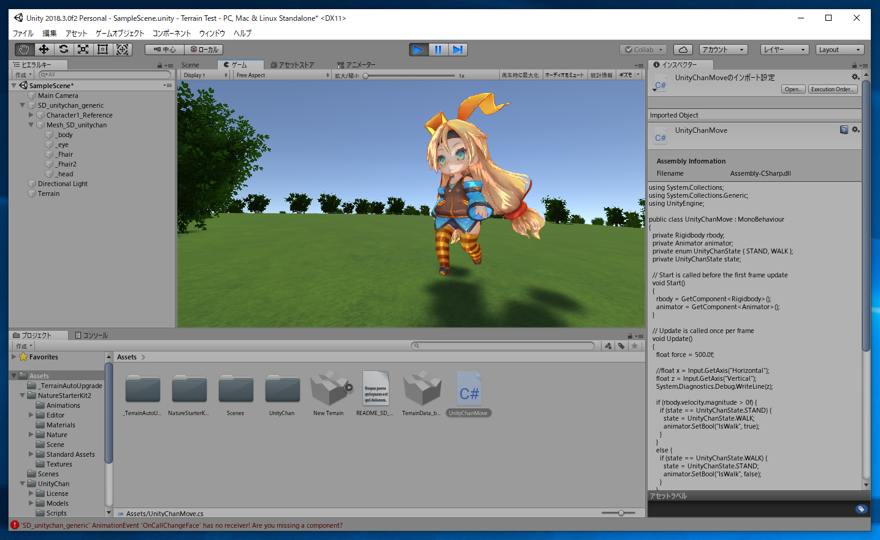This screenshot has width=880, height=540.
Task: Pause the game with Pause button
Action: [x=438, y=49]
